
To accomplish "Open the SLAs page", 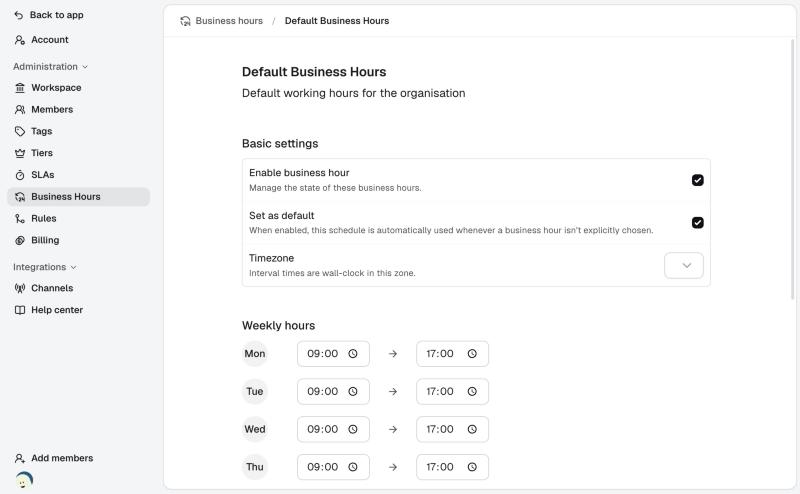I will tap(79, 175).
